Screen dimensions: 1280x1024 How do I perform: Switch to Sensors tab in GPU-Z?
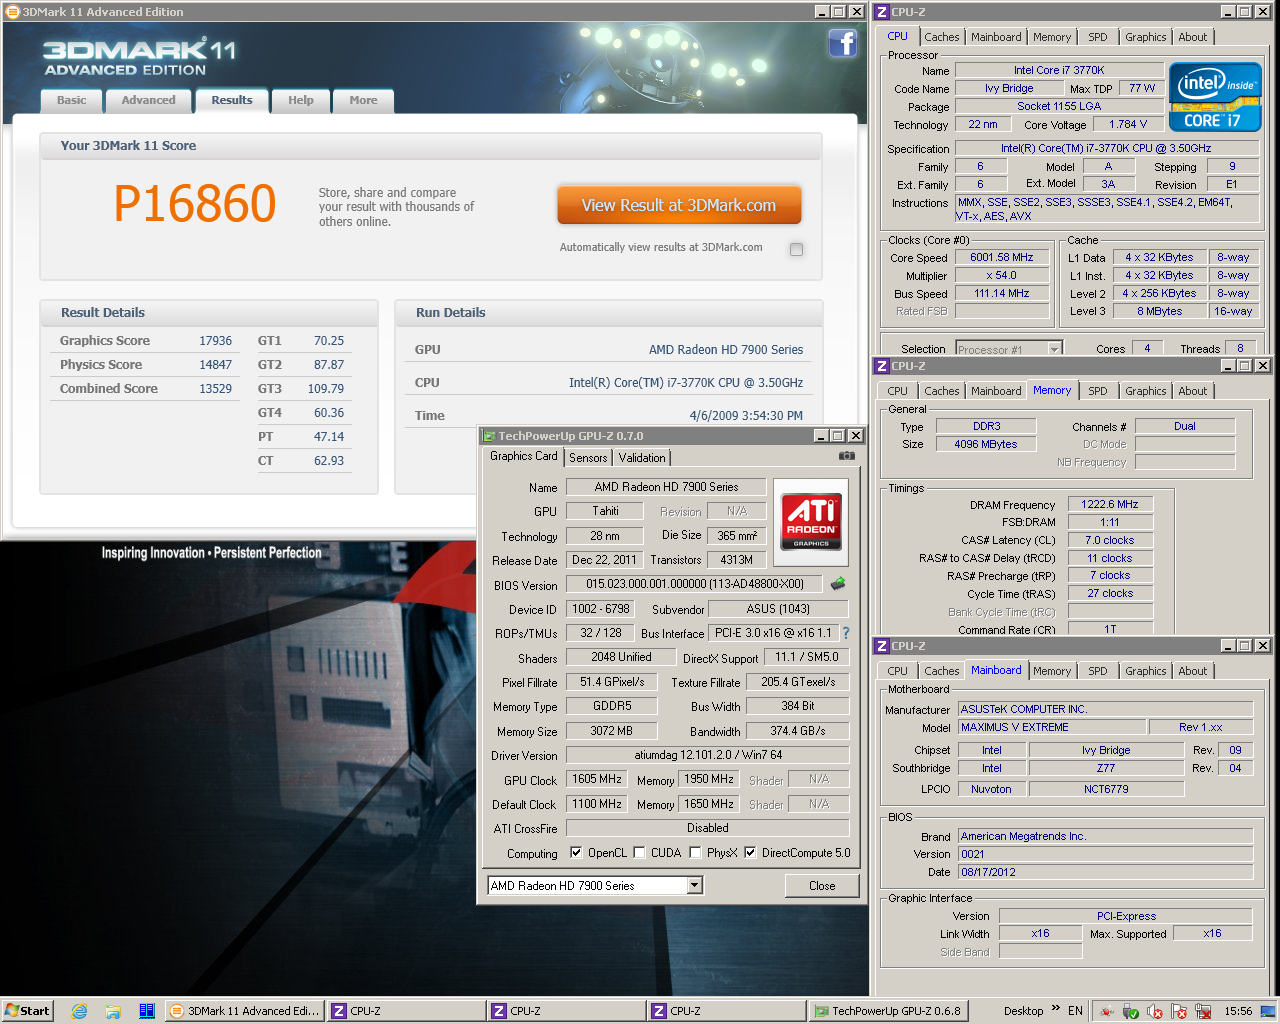588,457
